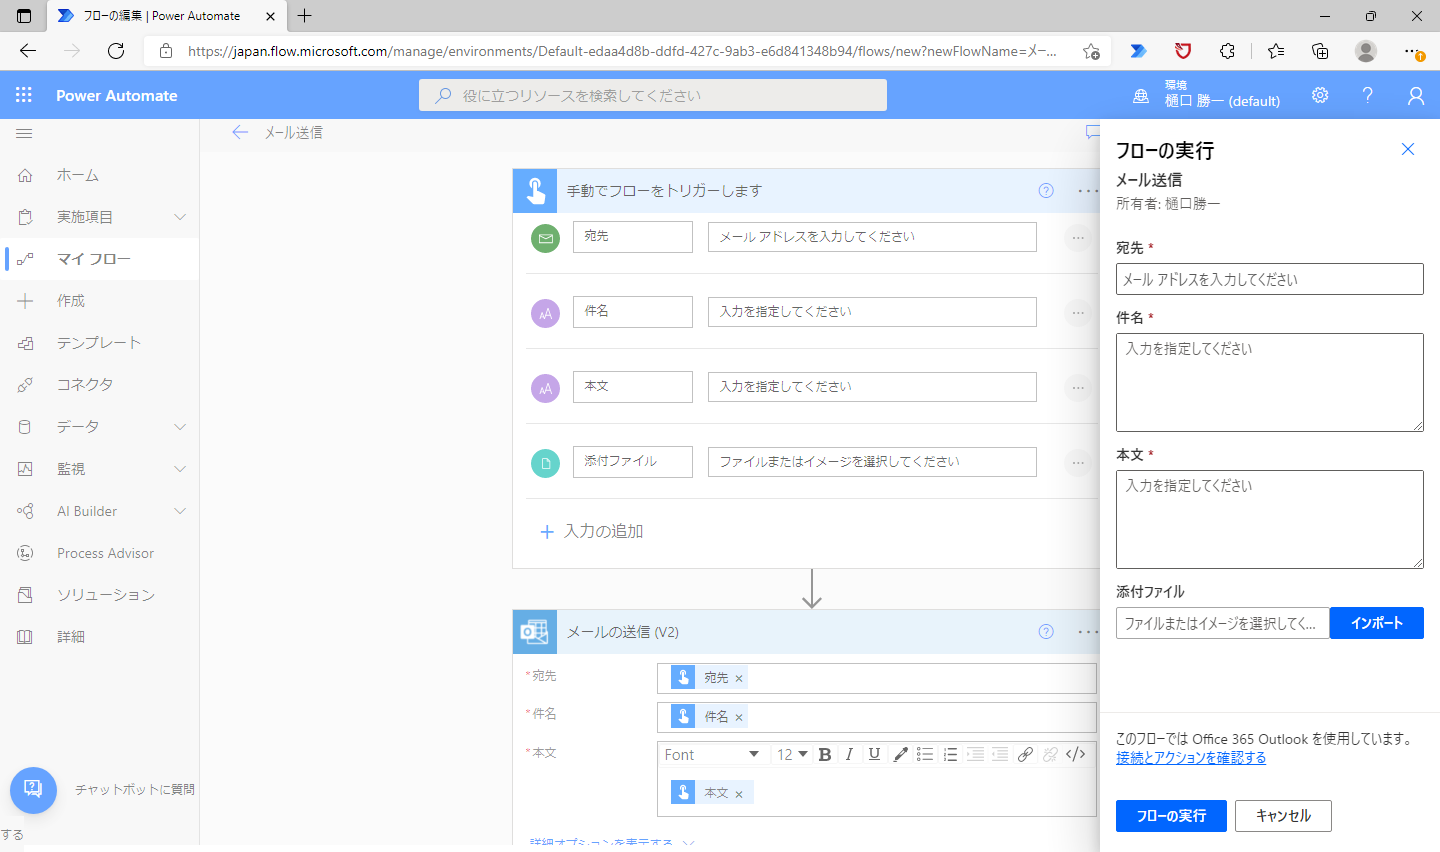Open ellipsis menu on メールの送信 card
Screen dimensions: 1440x852
(1088, 632)
